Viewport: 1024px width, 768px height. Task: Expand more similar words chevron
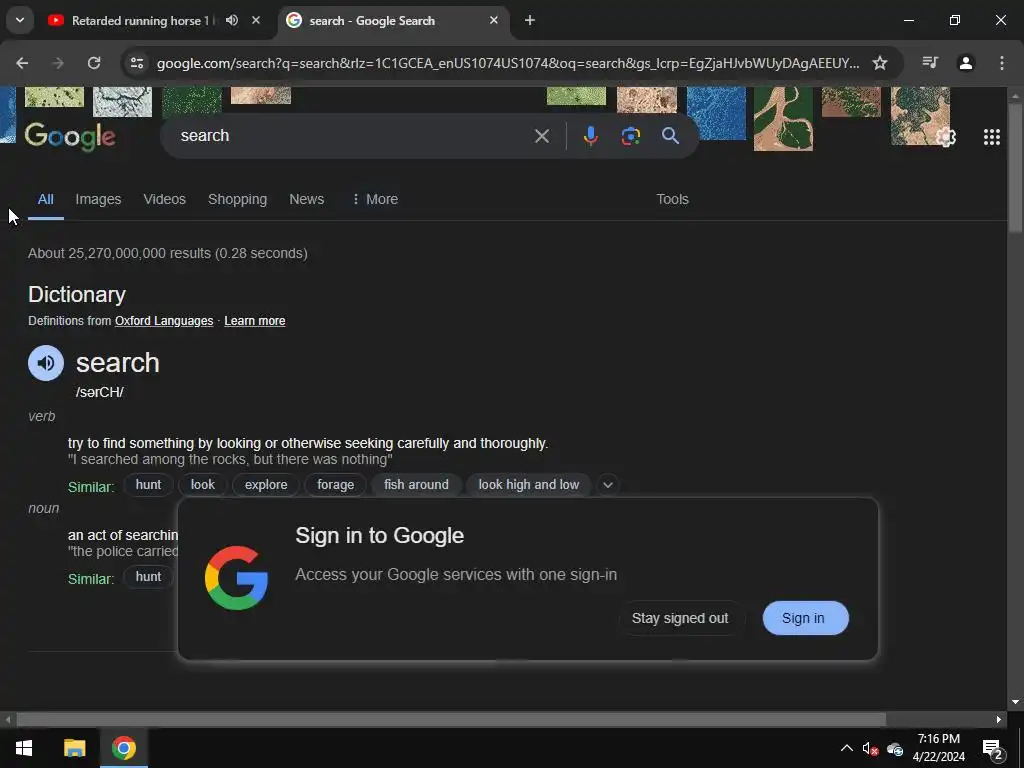pos(607,485)
